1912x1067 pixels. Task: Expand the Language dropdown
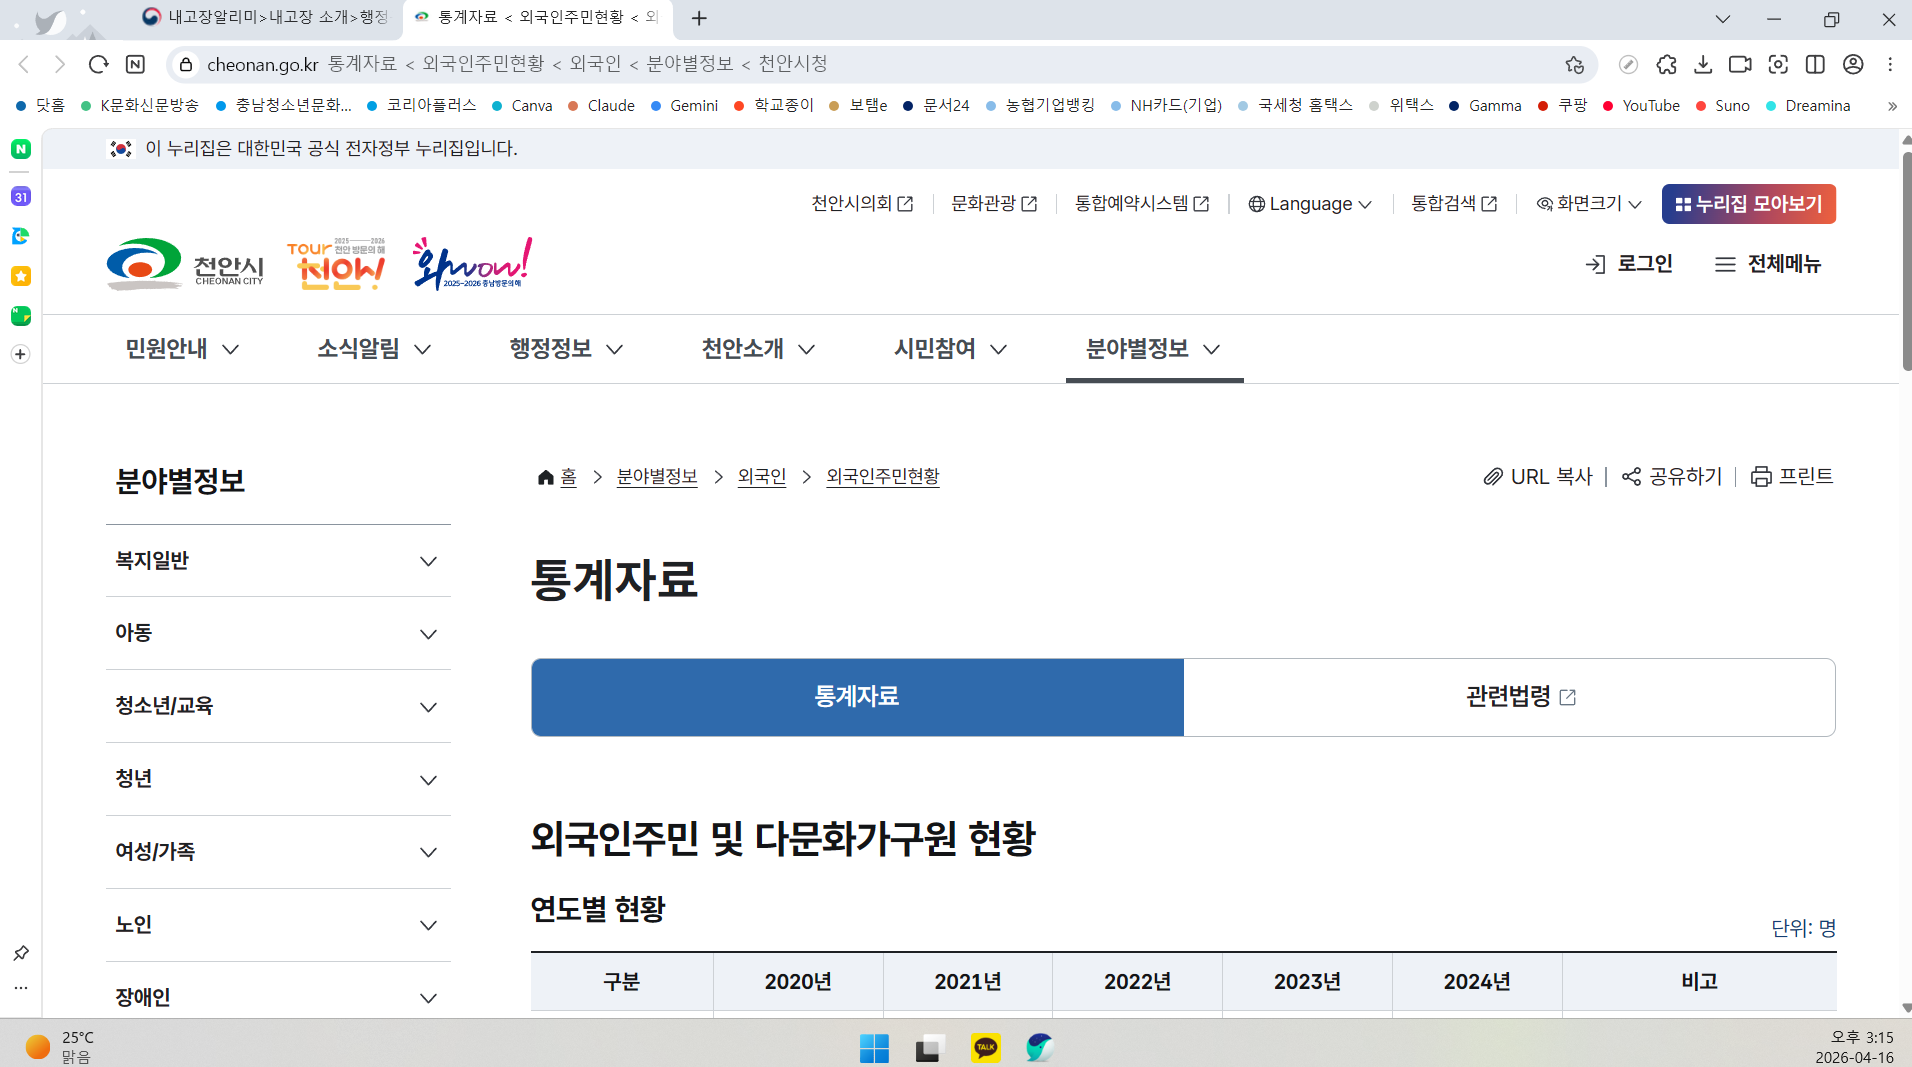1310,203
